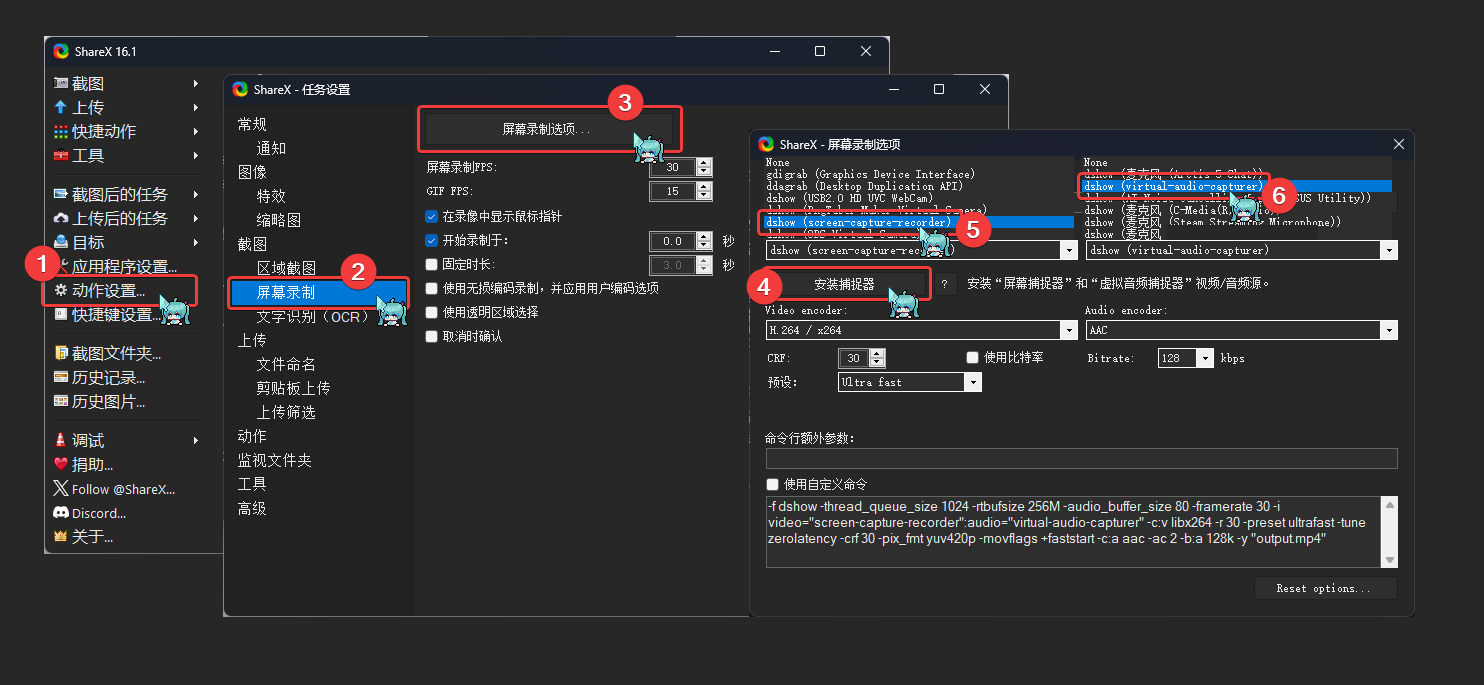Image resolution: width=1484 pixels, height=685 pixels.
Task: Click the 目标 destinations icon
Action: pos(61,242)
